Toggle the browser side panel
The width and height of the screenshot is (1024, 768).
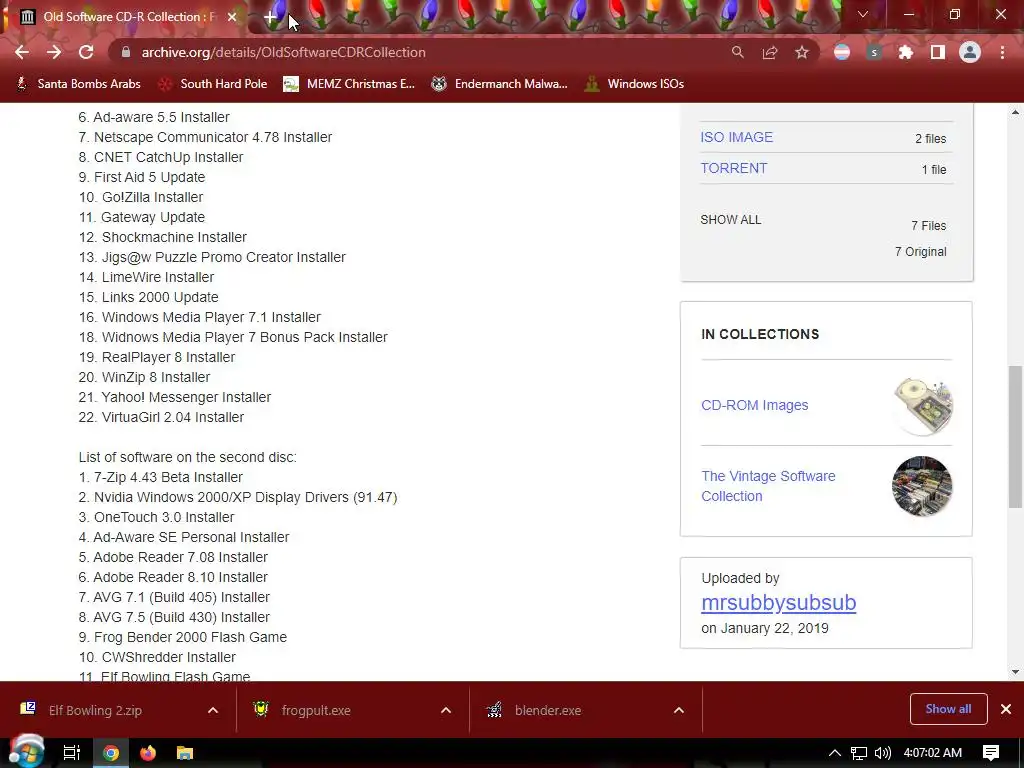[x=938, y=52]
